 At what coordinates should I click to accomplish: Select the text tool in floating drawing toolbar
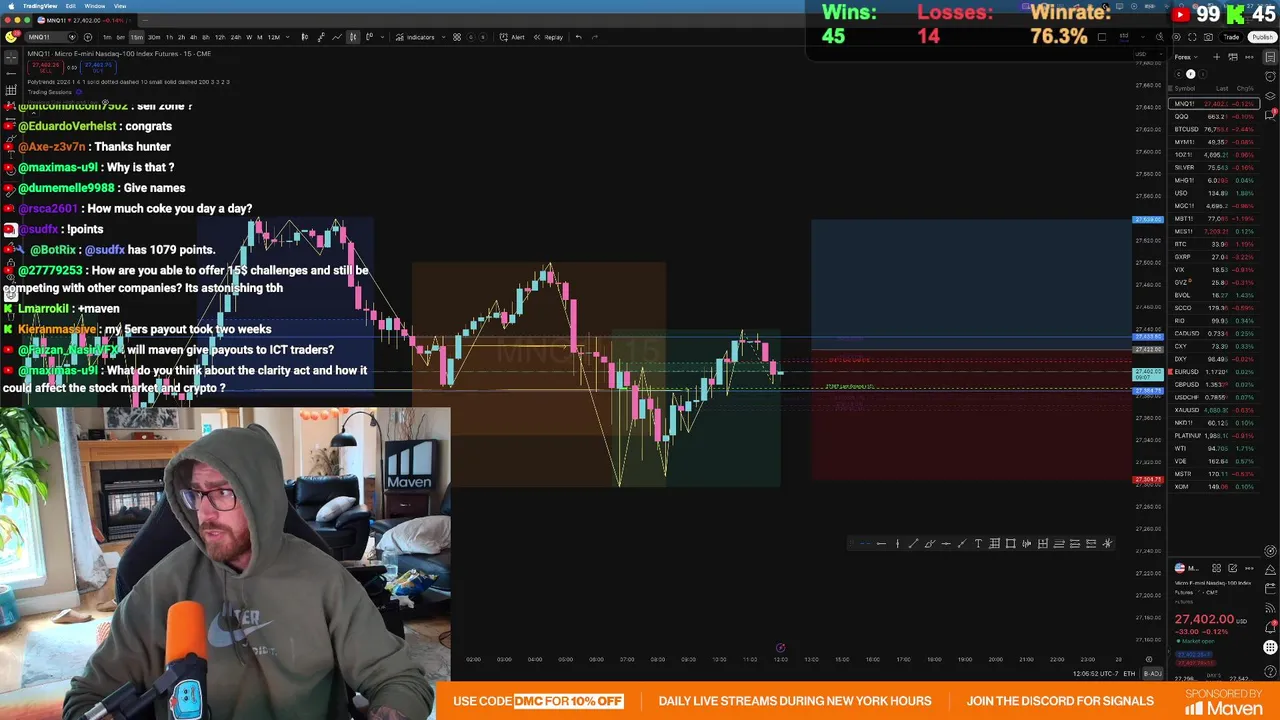pyautogui.click(x=978, y=544)
